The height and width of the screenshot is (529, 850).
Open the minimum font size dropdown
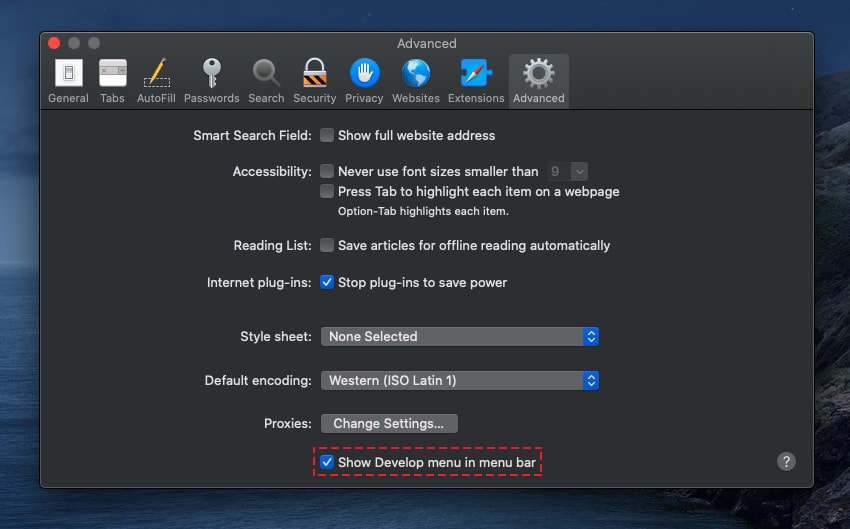click(x=567, y=171)
